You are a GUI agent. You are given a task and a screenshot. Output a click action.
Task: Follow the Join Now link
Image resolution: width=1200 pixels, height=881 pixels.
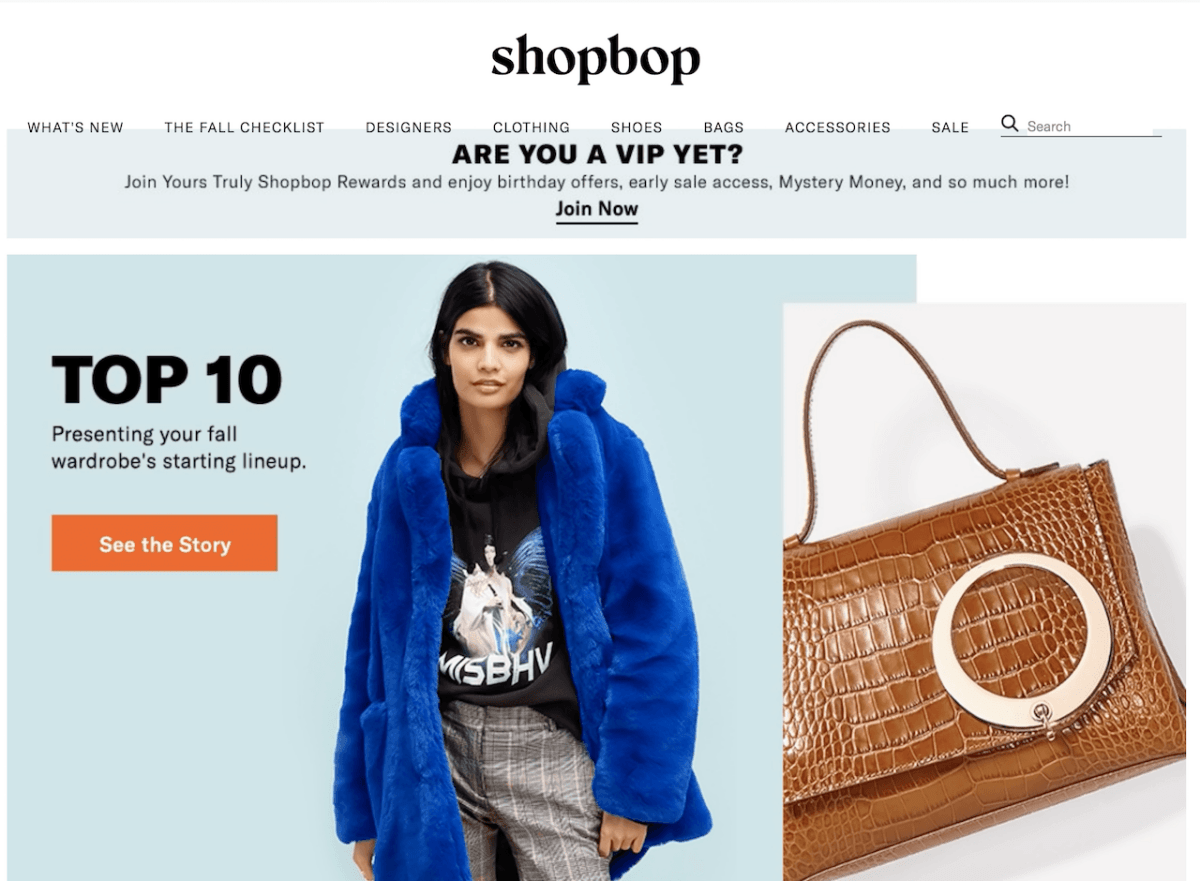pos(597,209)
